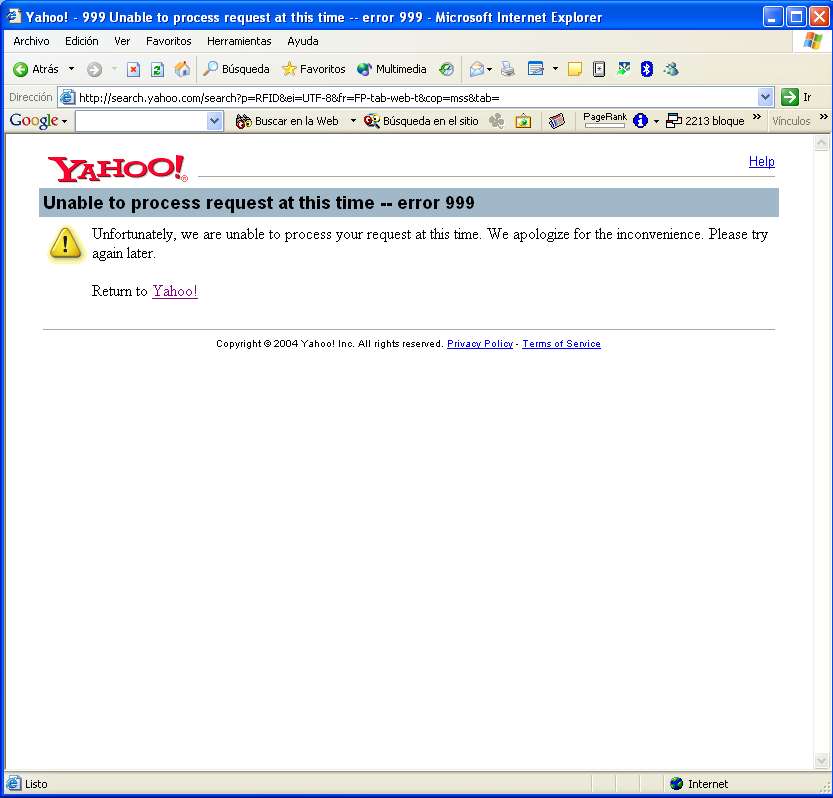Refresh the current page

(x=157, y=69)
